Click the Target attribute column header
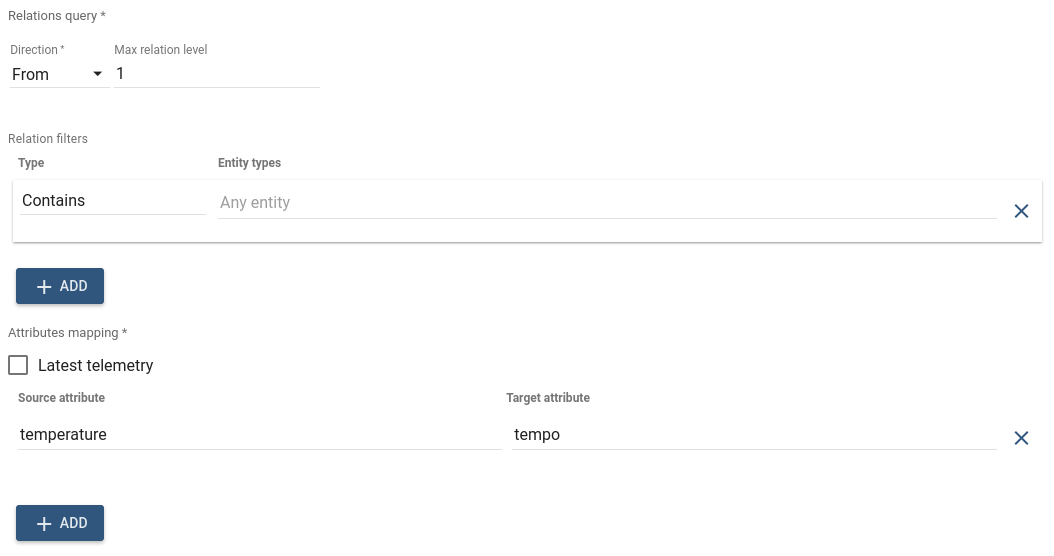The width and height of the screenshot is (1054, 556). coord(548,397)
